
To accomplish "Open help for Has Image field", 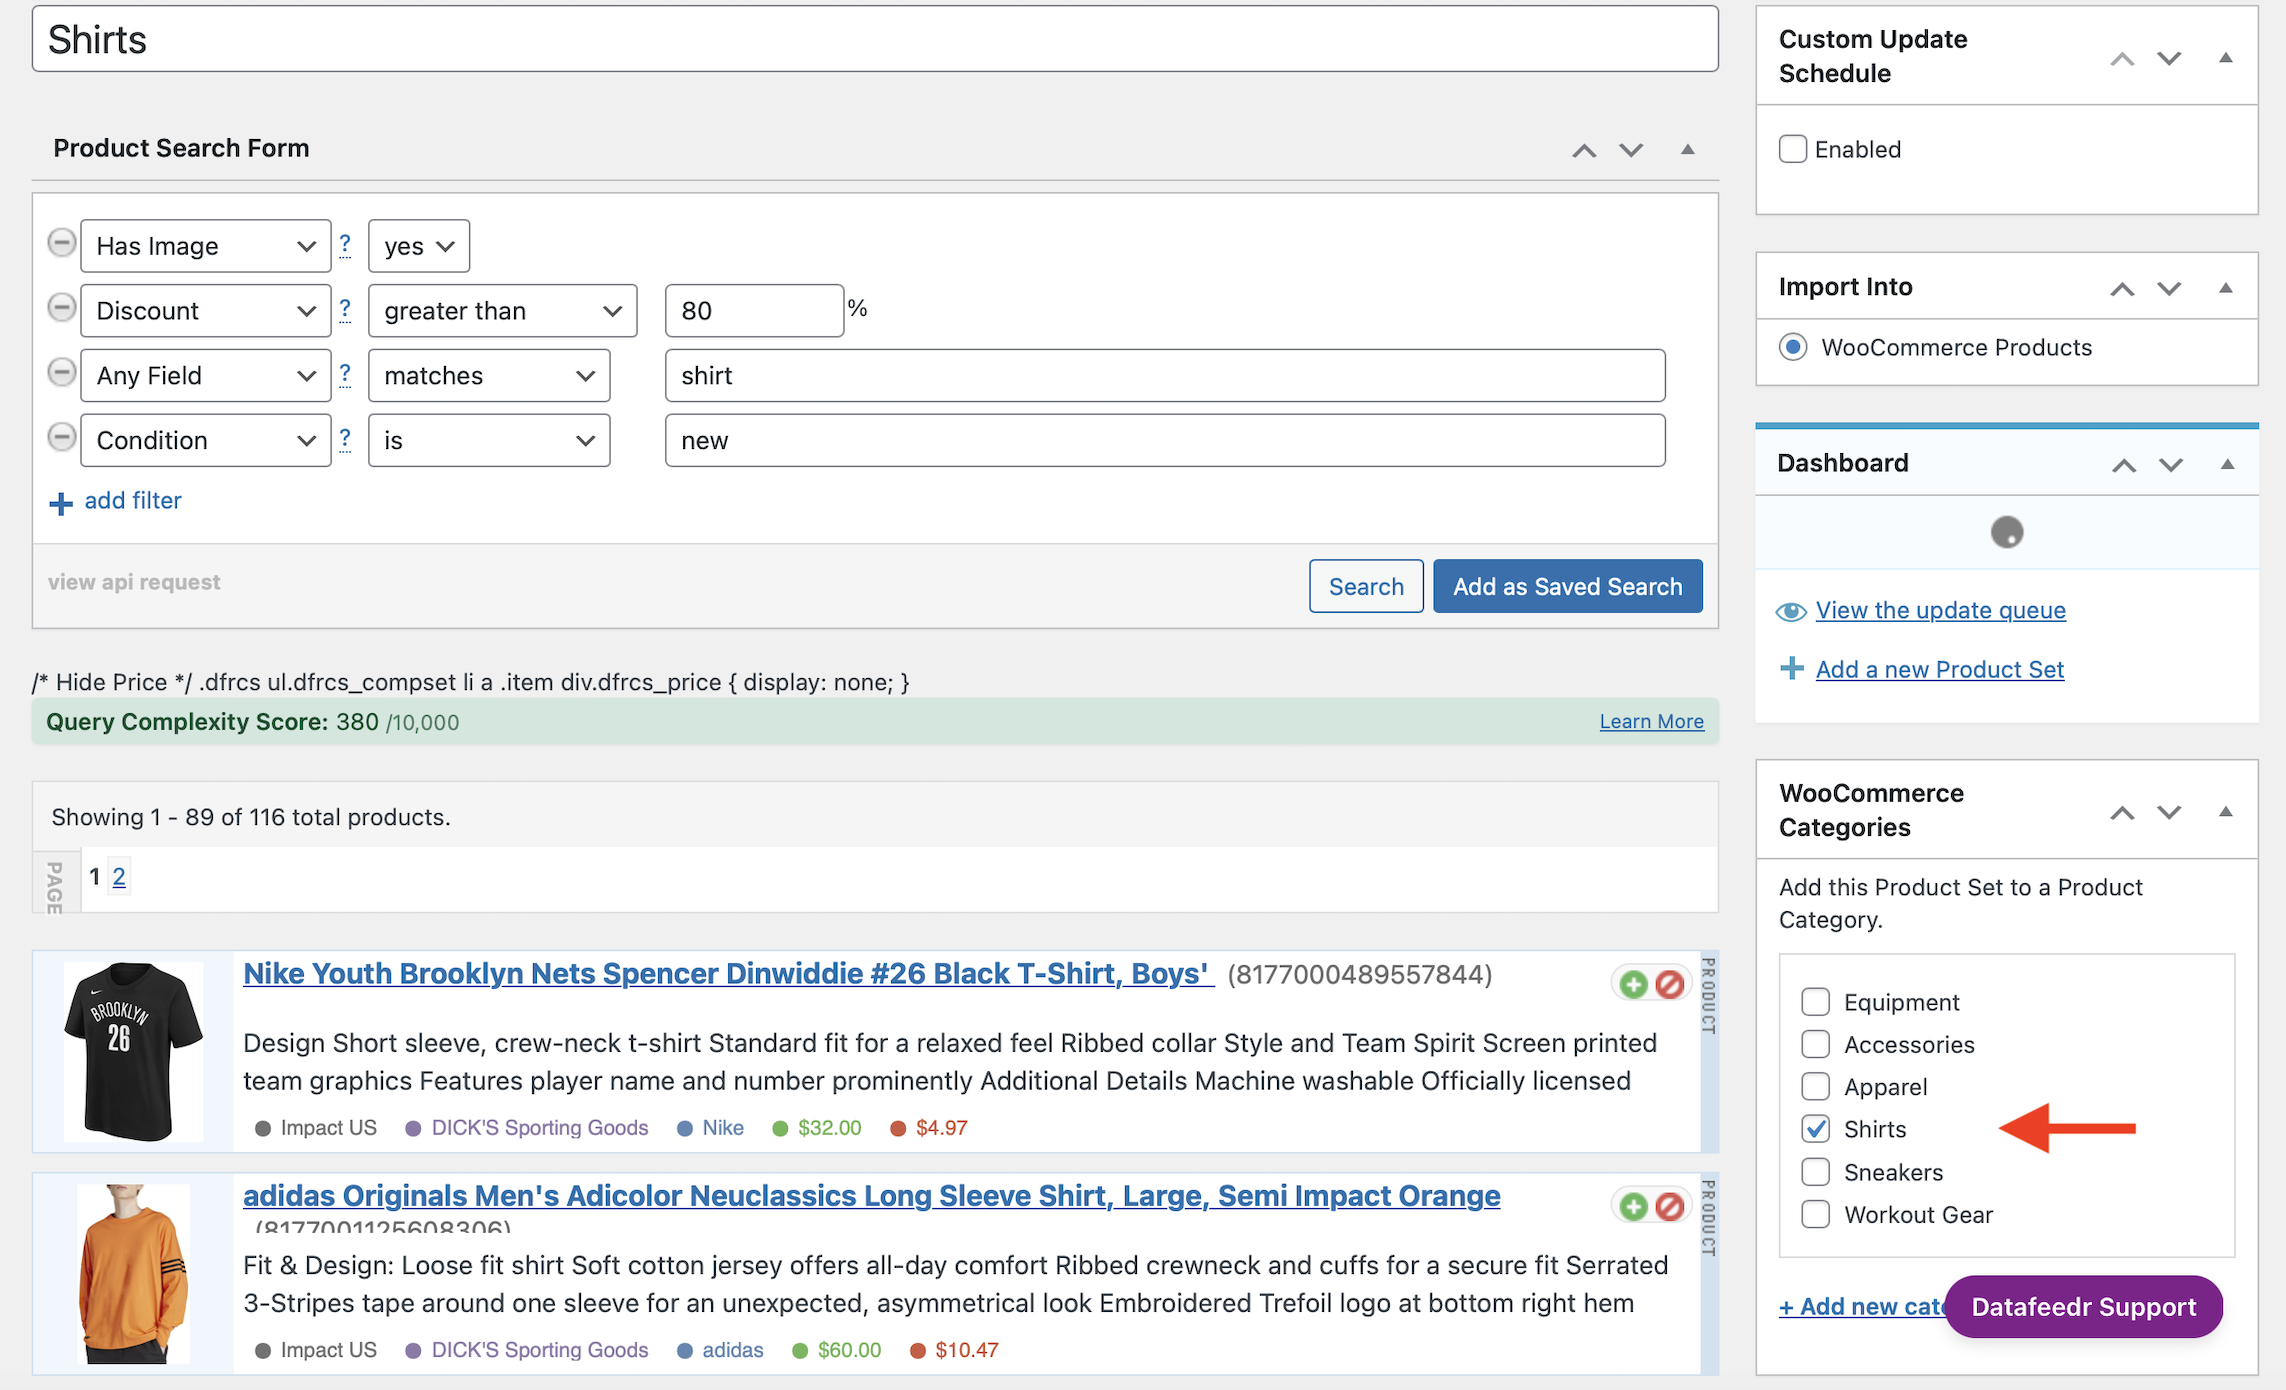I will 345,244.
